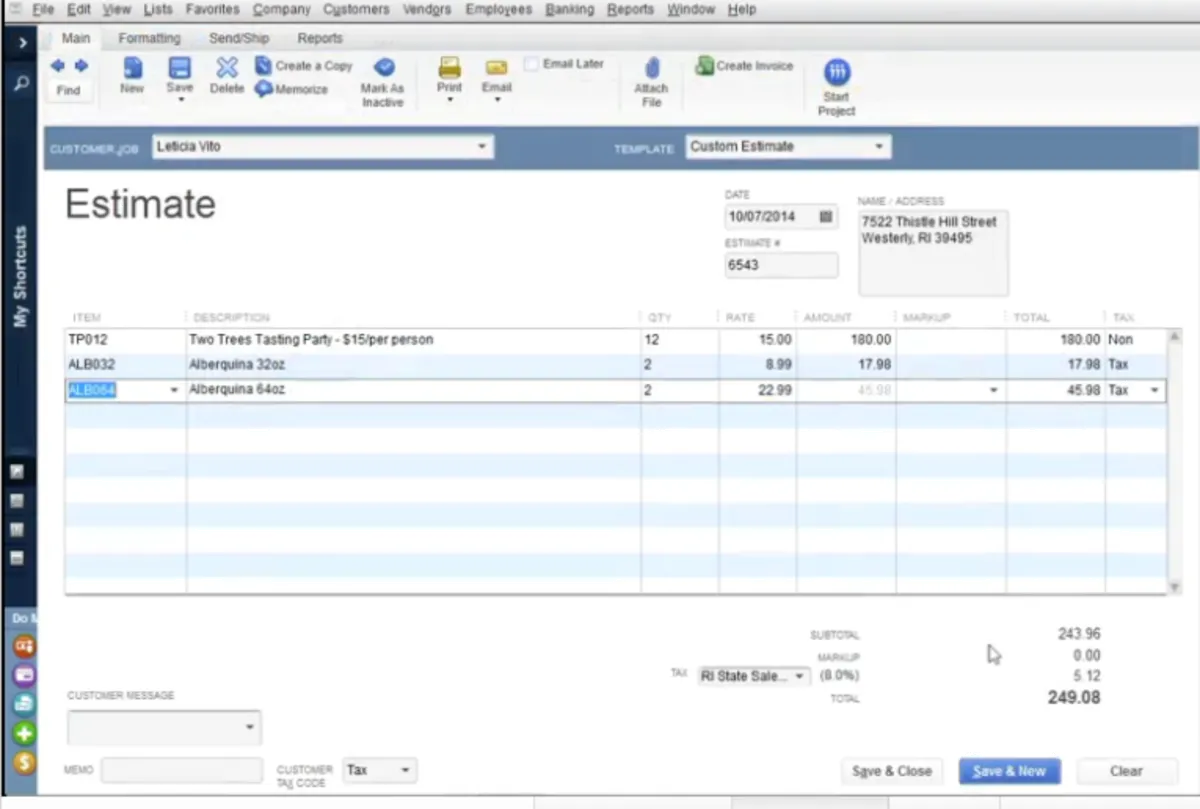Expand the Customer:Job dropdown for Leticia Vito

point(481,147)
